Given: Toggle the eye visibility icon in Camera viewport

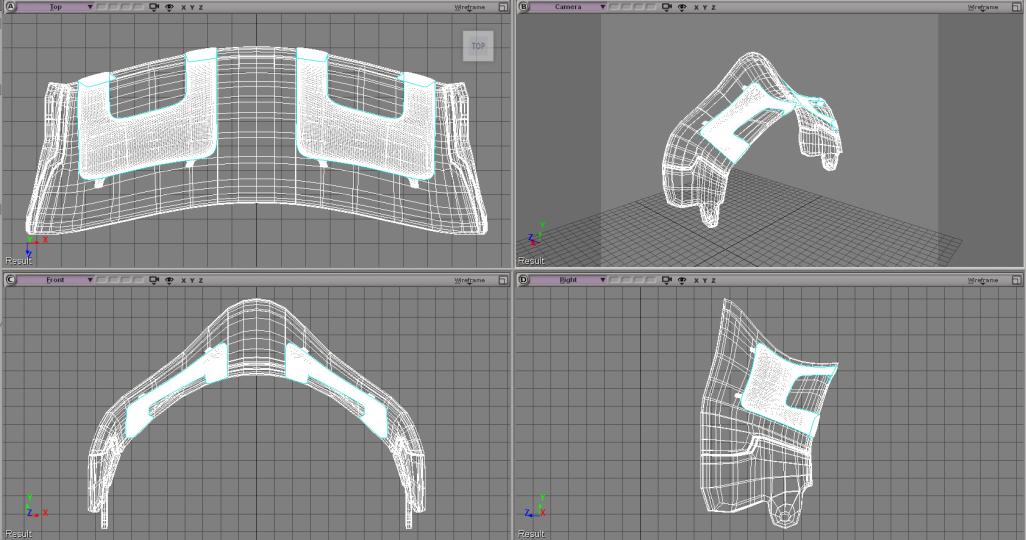Looking at the screenshot, I should pyautogui.click(x=681, y=7).
